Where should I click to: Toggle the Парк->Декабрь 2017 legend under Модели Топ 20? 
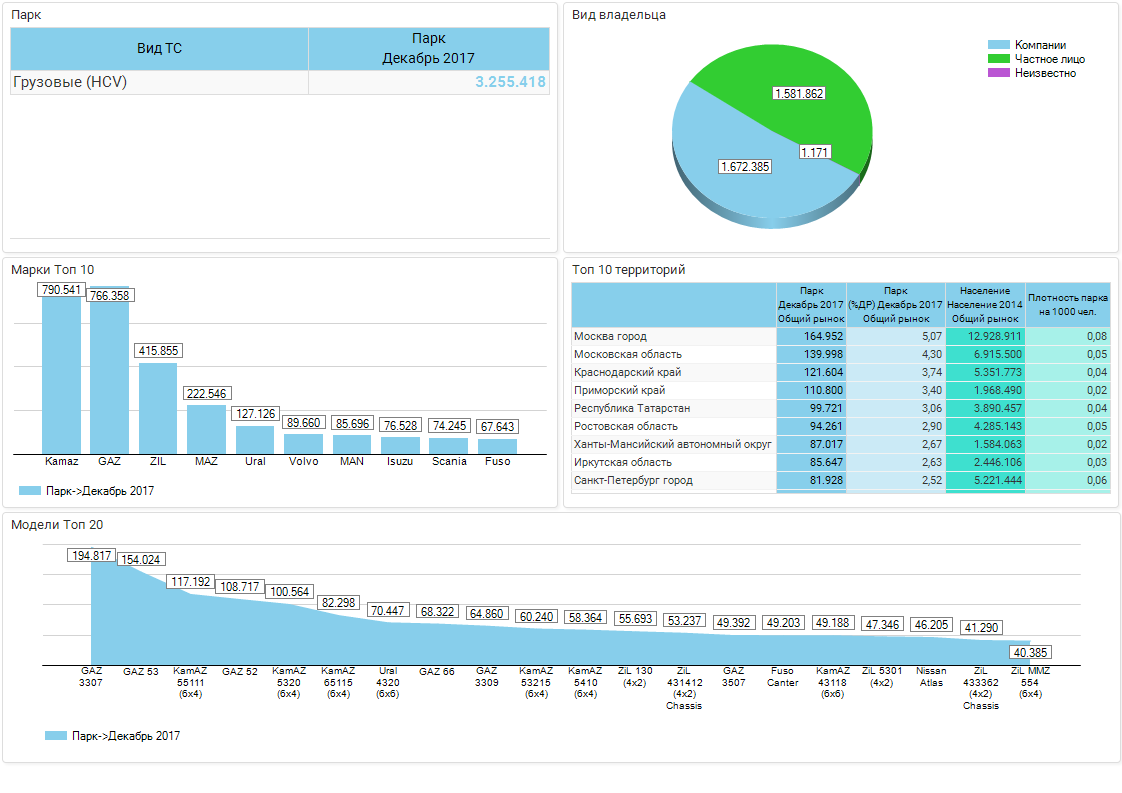112,736
